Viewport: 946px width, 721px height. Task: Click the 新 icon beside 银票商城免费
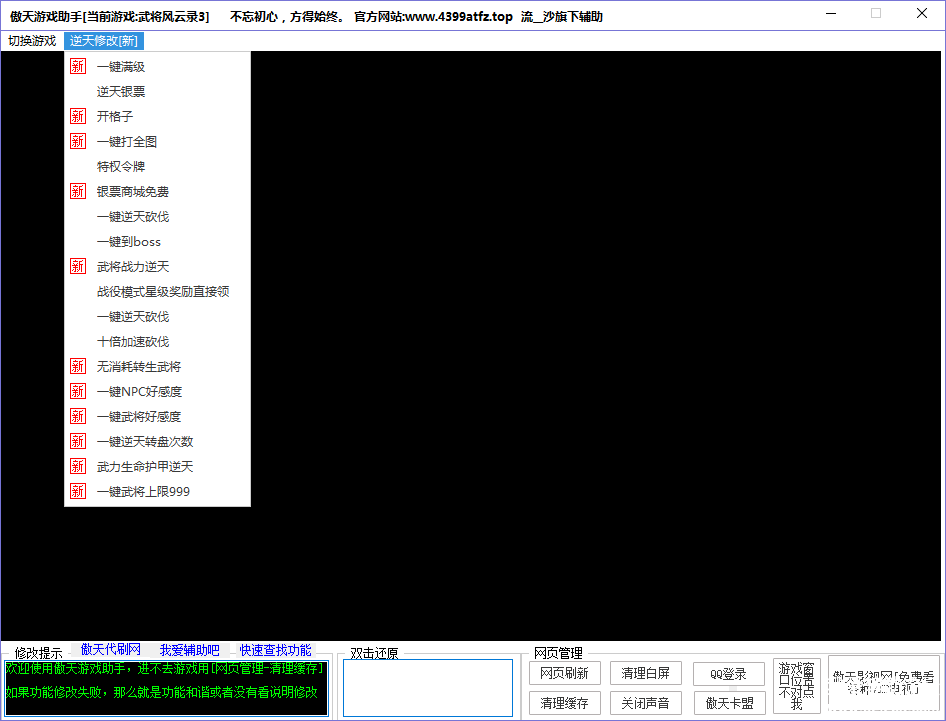click(x=78, y=191)
